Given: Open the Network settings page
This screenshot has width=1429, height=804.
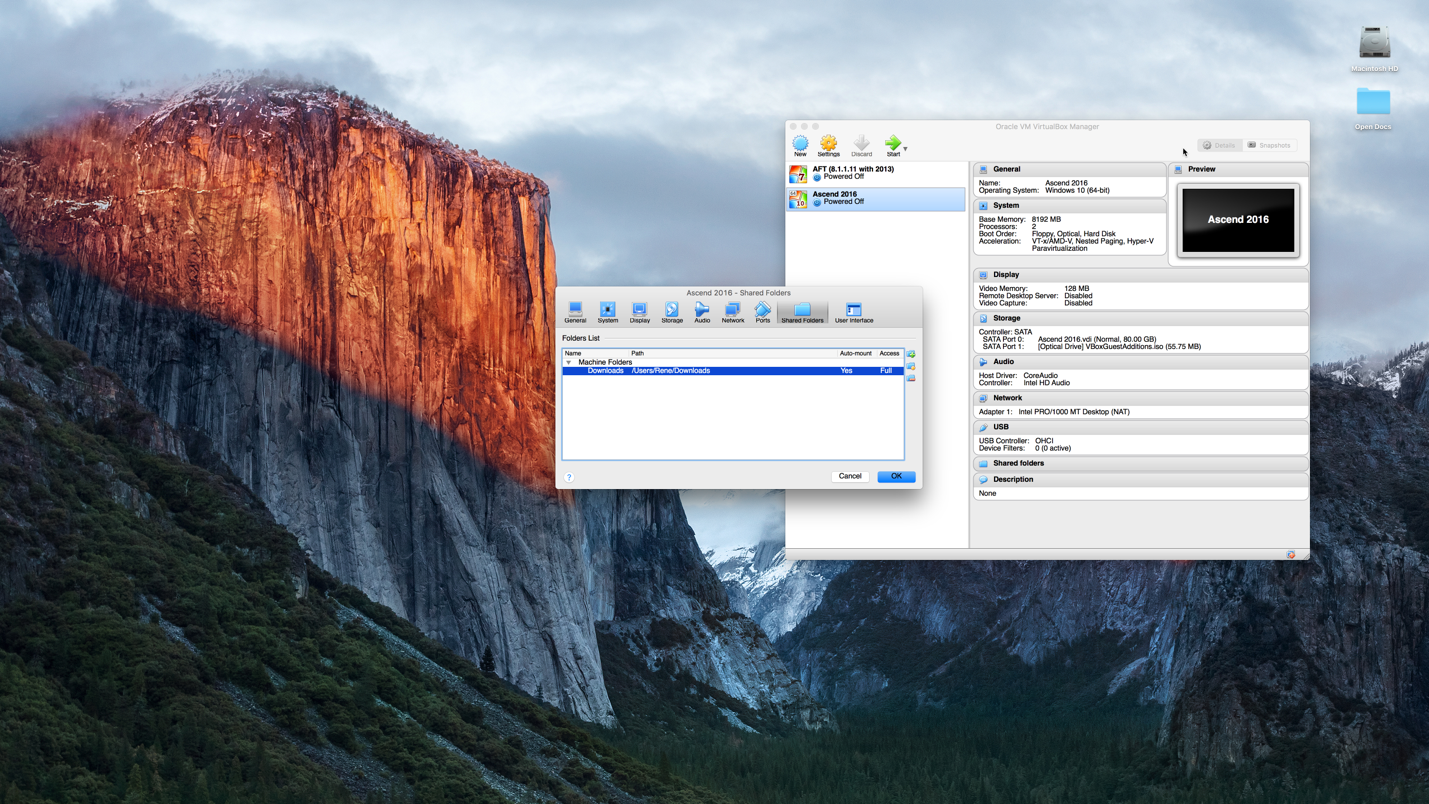Looking at the screenshot, I should point(733,313).
